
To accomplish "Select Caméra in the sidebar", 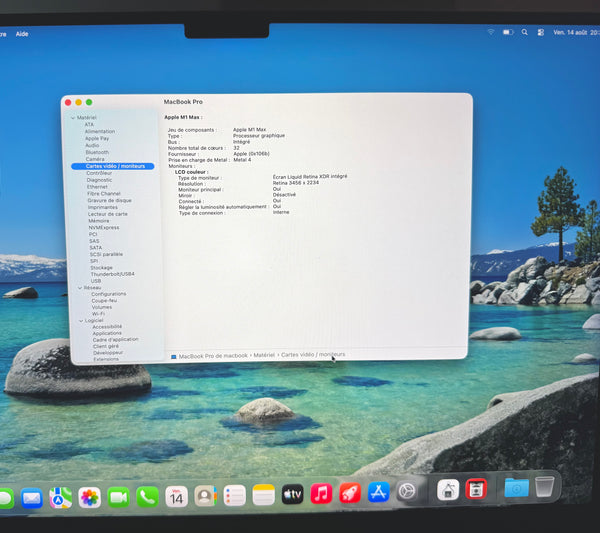I will pyautogui.click(x=95, y=159).
